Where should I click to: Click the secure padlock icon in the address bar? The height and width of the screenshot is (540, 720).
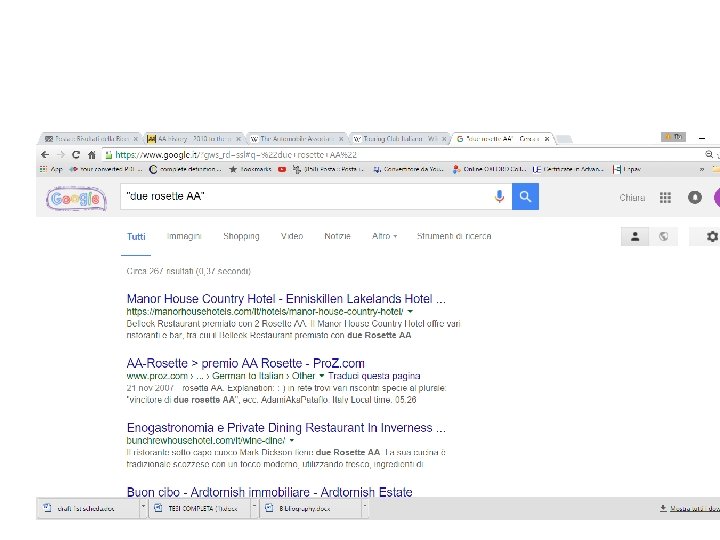coord(109,155)
